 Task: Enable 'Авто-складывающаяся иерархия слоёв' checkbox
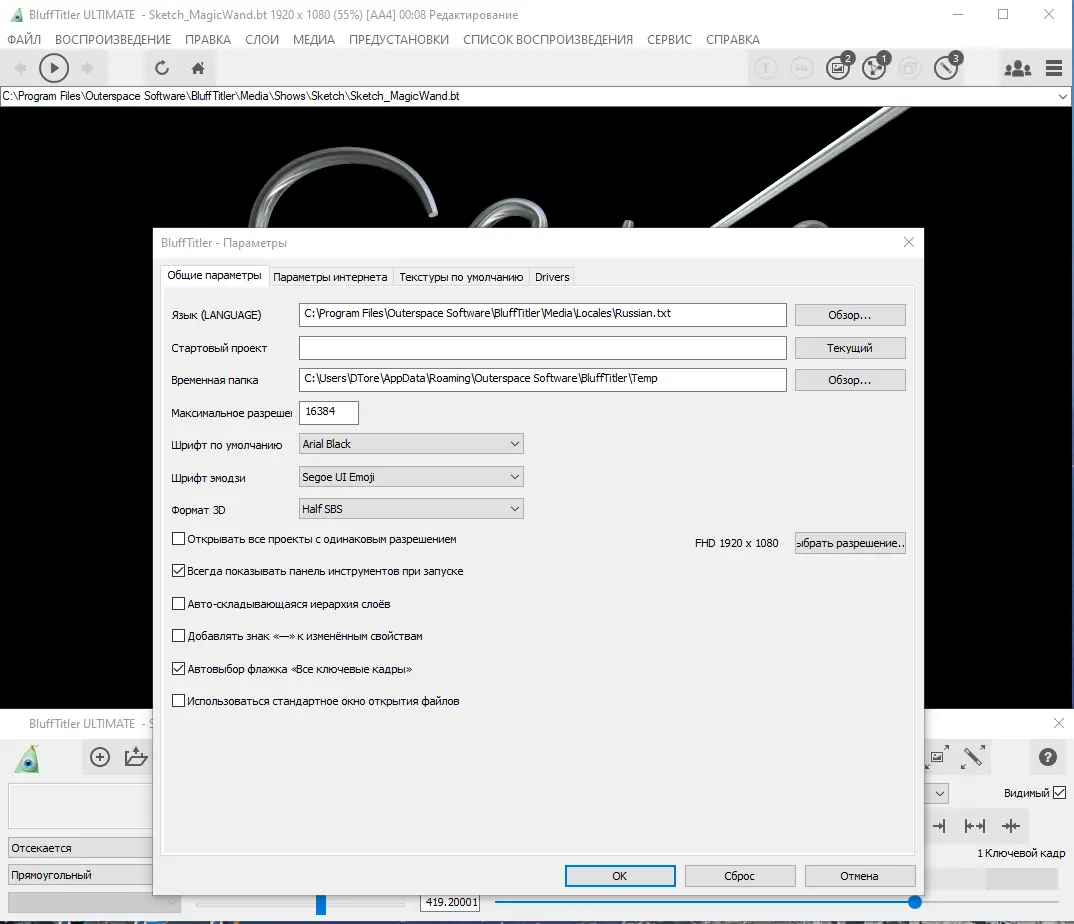(178, 603)
